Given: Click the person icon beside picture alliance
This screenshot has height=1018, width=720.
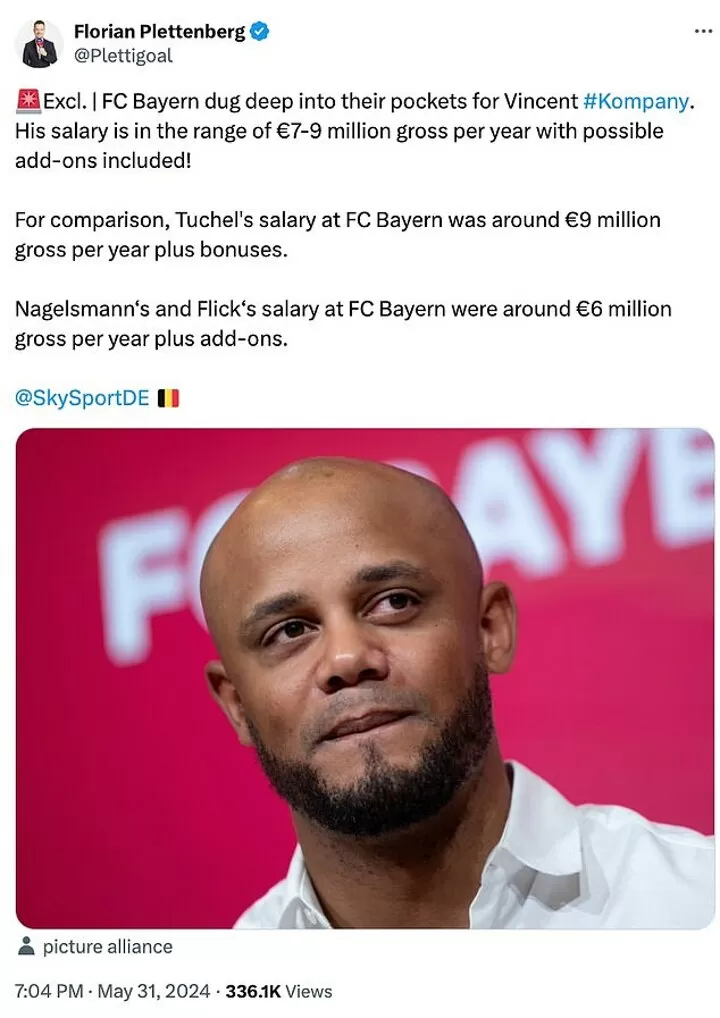Looking at the screenshot, I should pos(27,947).
